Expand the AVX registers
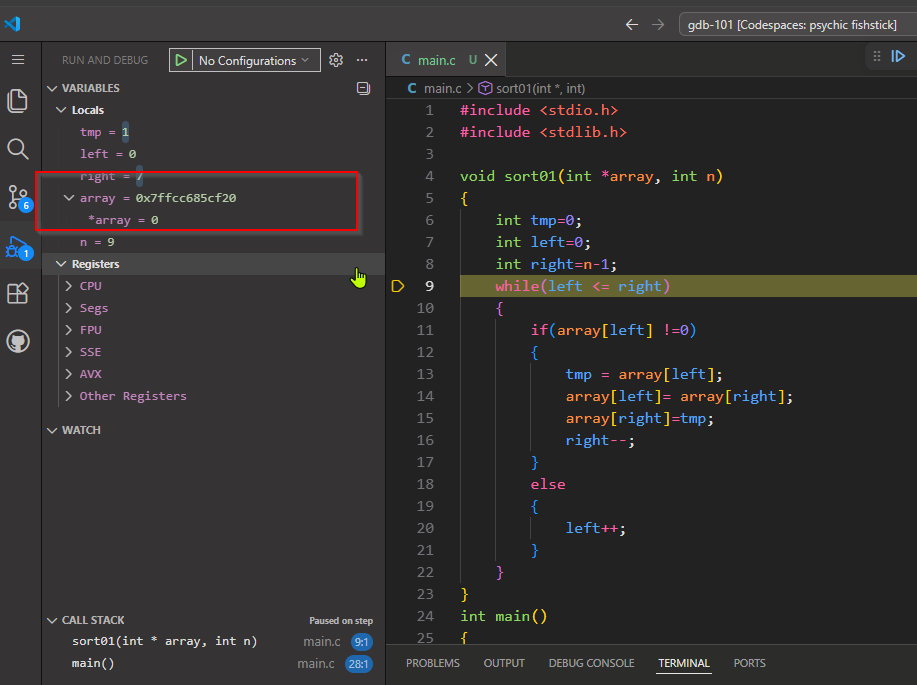917x685 pixels. [69, 374]
